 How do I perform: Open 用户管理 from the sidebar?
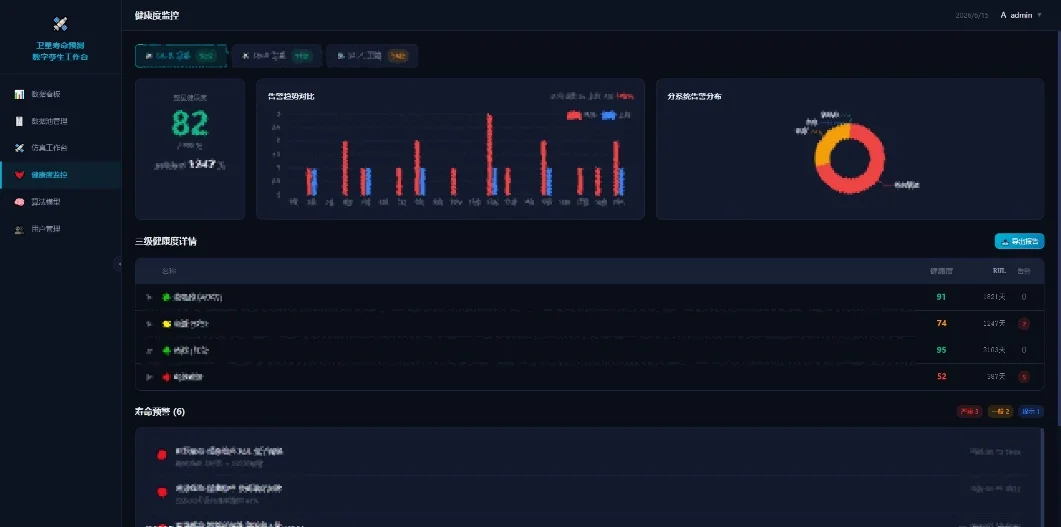[61, 229]
